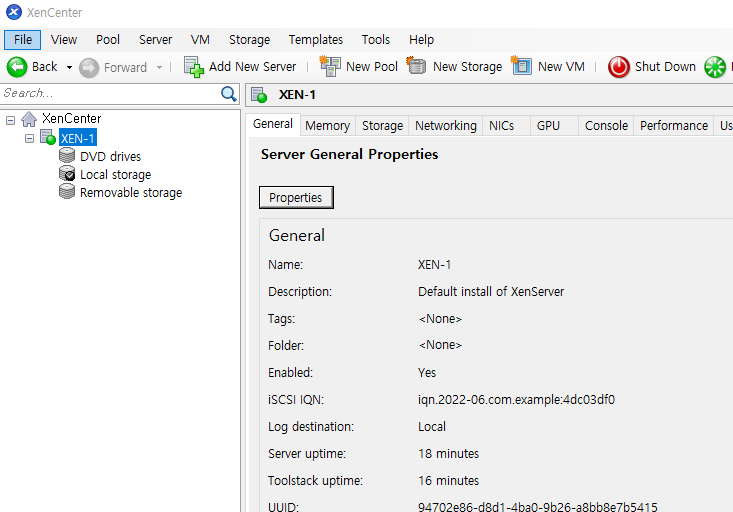733x512 pixels.
Task: Select Removable storage in the tree
Action: pyautogui.click(x=131, y=193)
